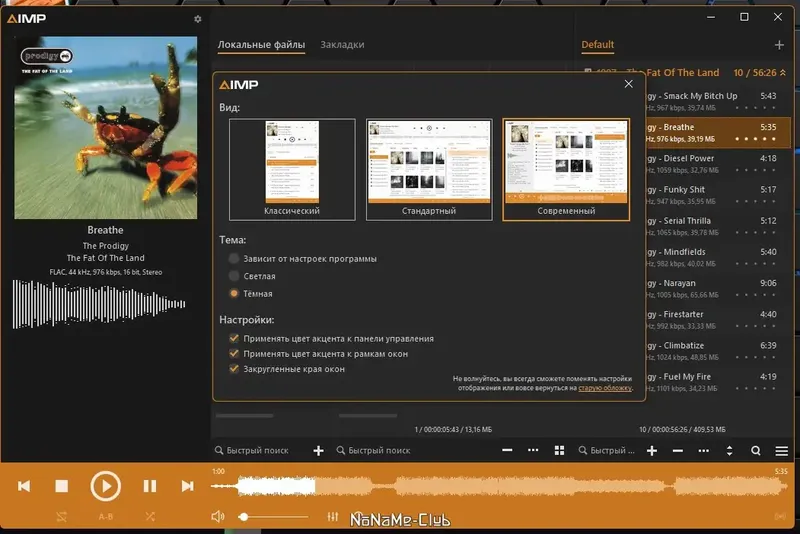Add a new playlist tab with the plus
The height and width of the screenshot is (534, 800).
pos(779,45)
